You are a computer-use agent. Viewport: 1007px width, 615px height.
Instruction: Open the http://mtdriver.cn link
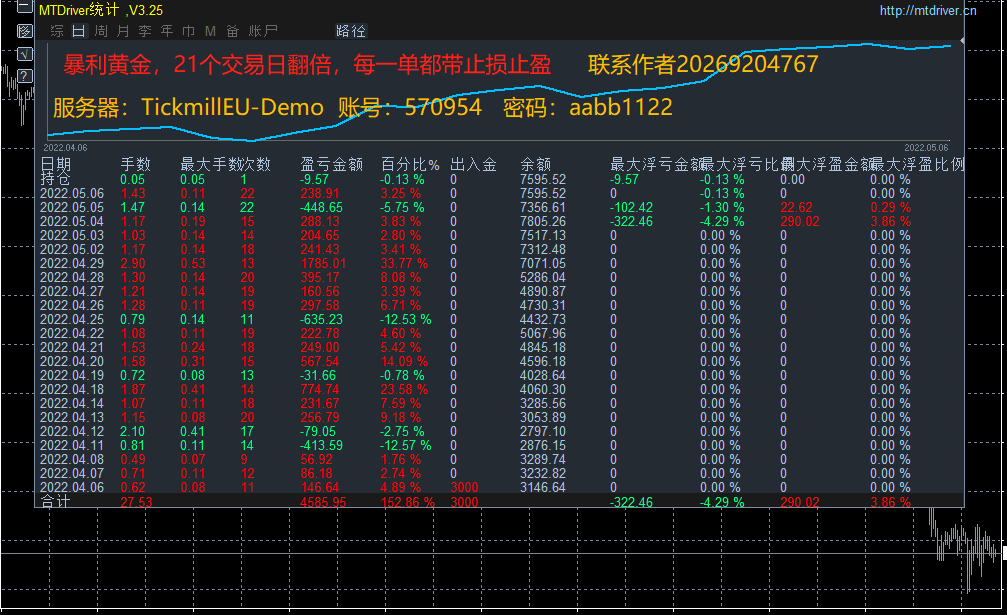928,10
